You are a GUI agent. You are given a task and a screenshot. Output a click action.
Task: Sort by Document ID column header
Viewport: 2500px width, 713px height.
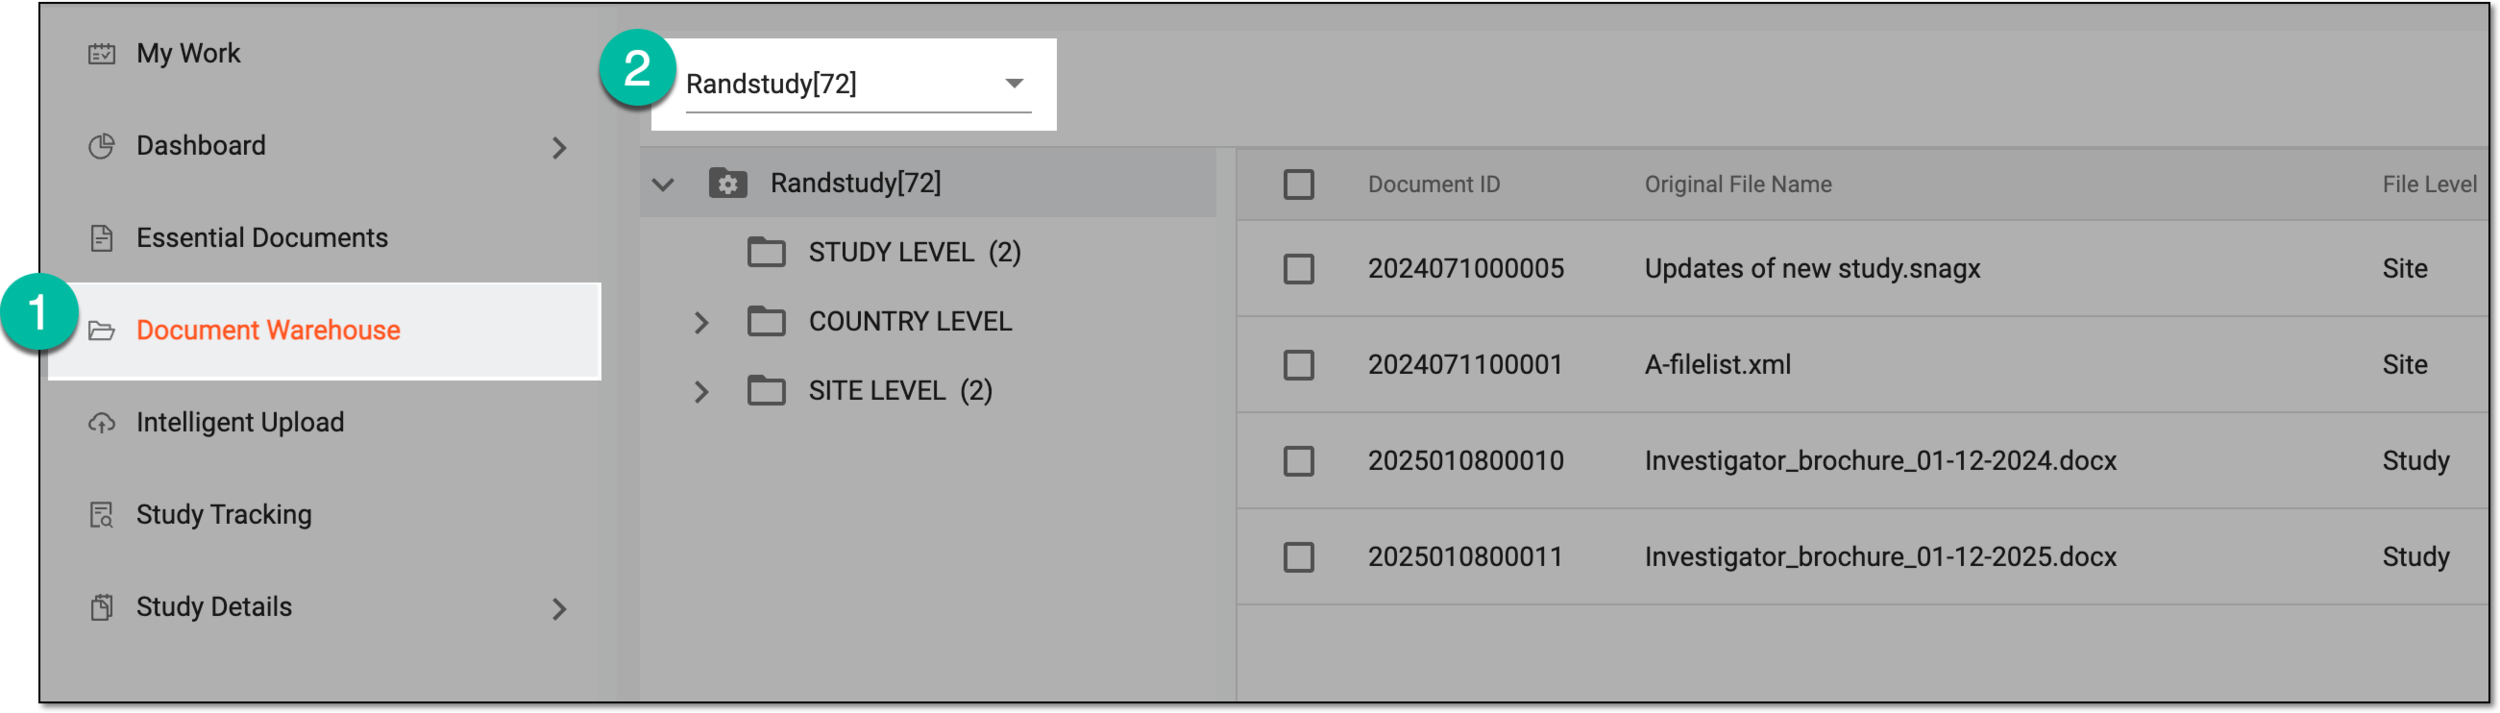1434,184
